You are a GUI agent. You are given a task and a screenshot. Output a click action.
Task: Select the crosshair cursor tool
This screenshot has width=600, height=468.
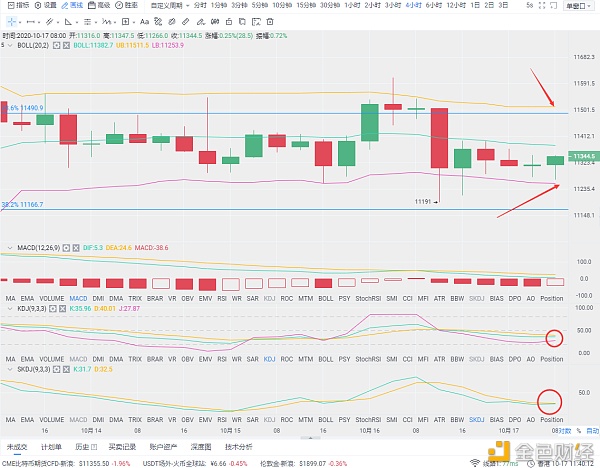point(11,22)
